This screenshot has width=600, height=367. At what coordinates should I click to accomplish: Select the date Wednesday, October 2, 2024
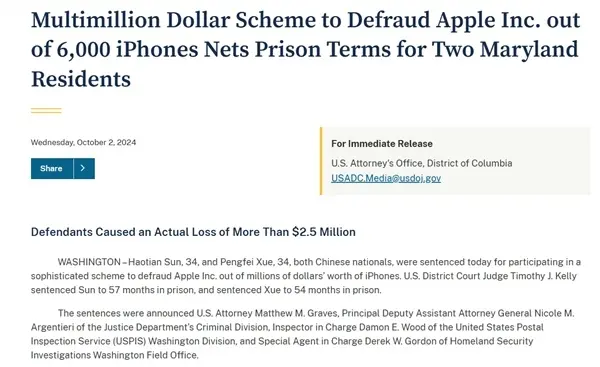click(83, 142)
